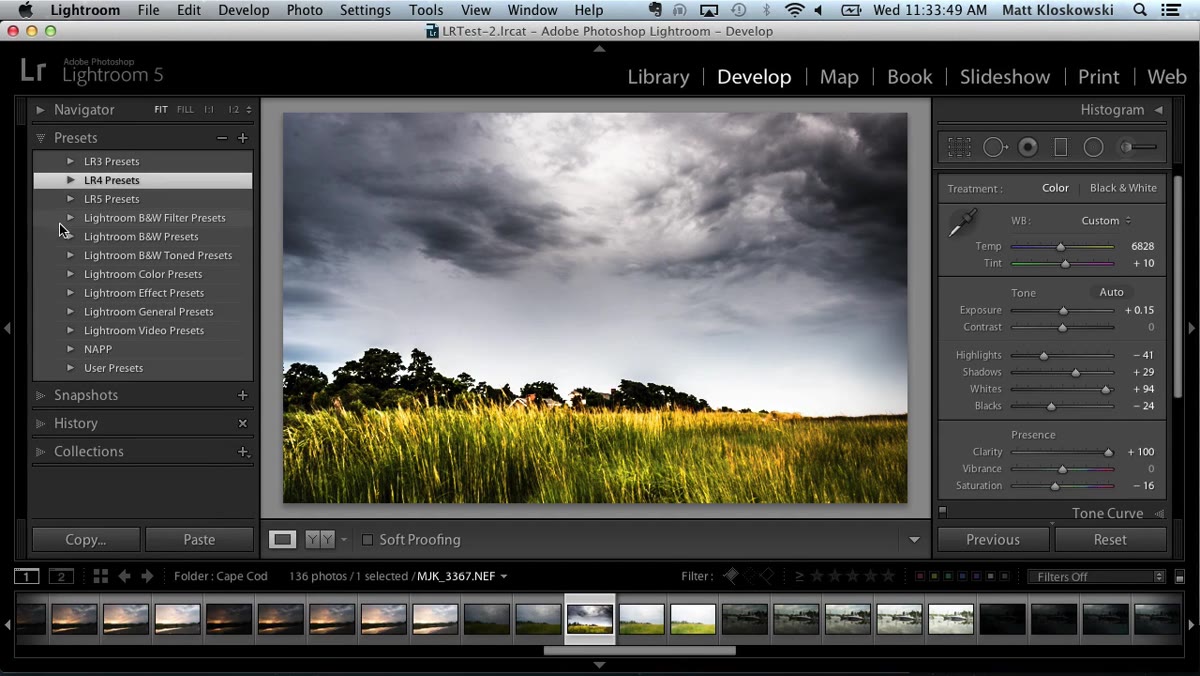The width and height of the screenshot is (1200, 676).
Task: Open the Photo menu
Action: [x=304, y=10]
